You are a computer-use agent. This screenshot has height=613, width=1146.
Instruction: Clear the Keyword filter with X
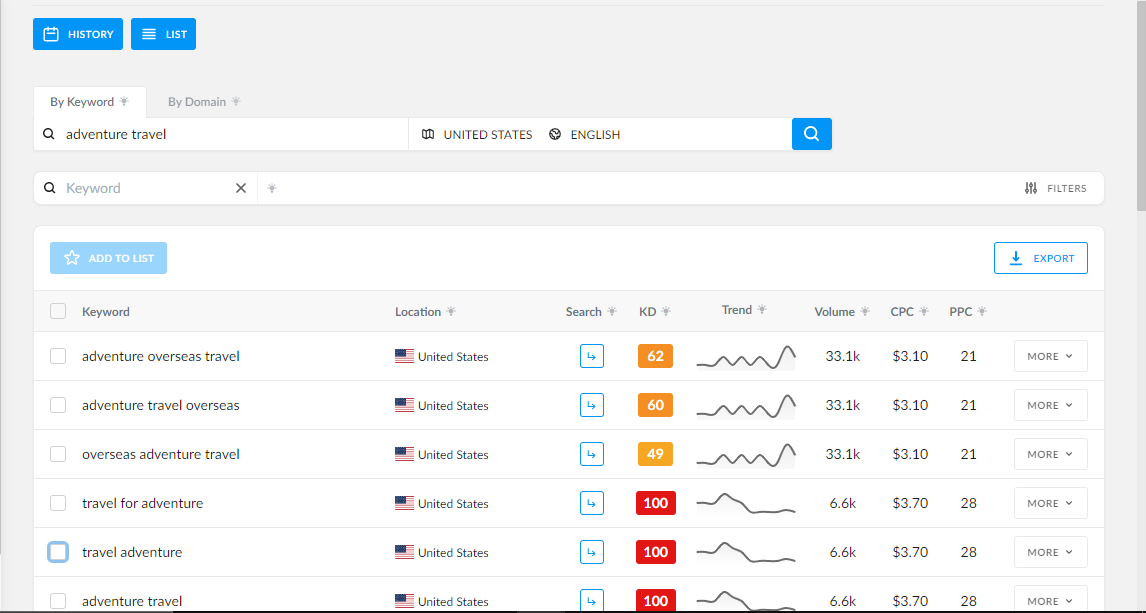tap(240, 188)
